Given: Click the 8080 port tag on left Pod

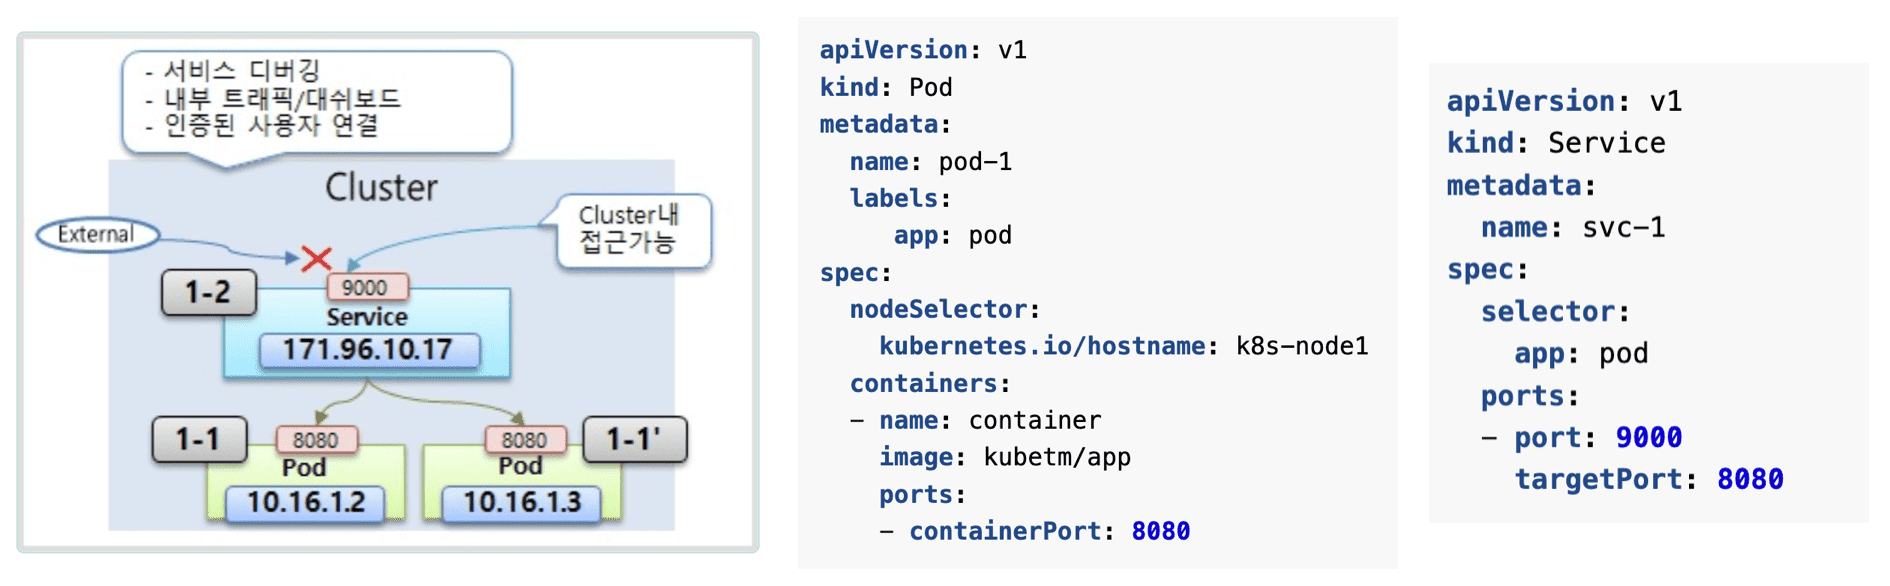Looking at the screenshot, I should coord(316,440).
